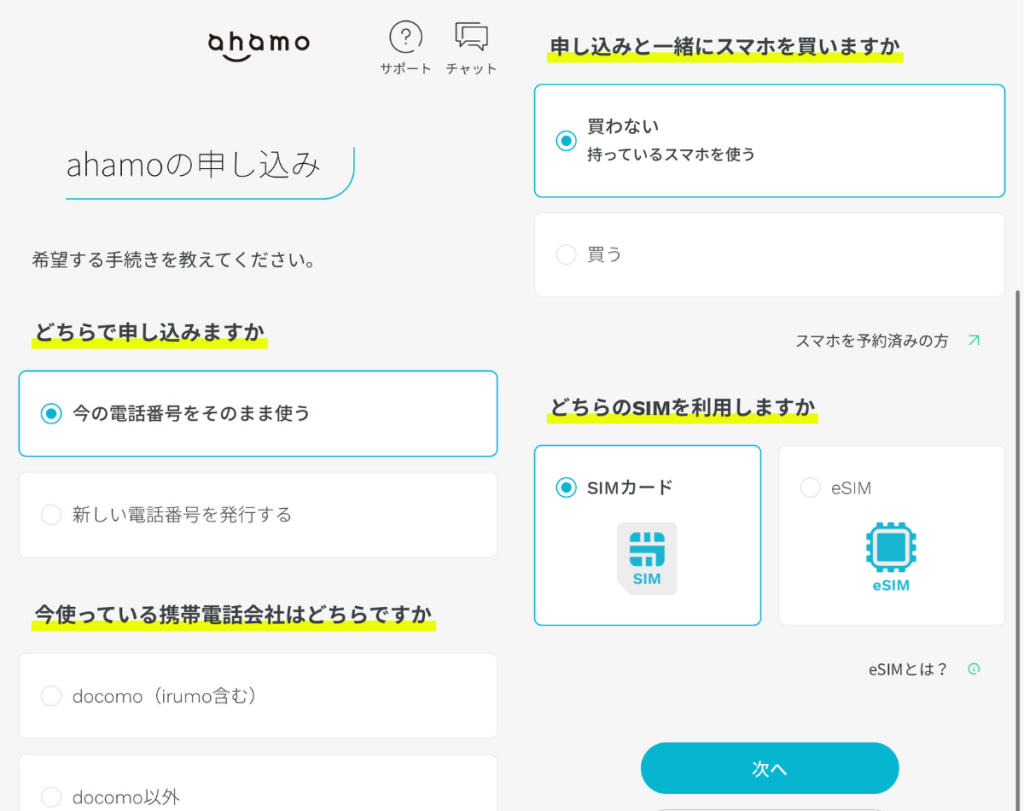Select the 買う radio option
The width and height of the screenshot is (1024, 811).
[769, 254]
